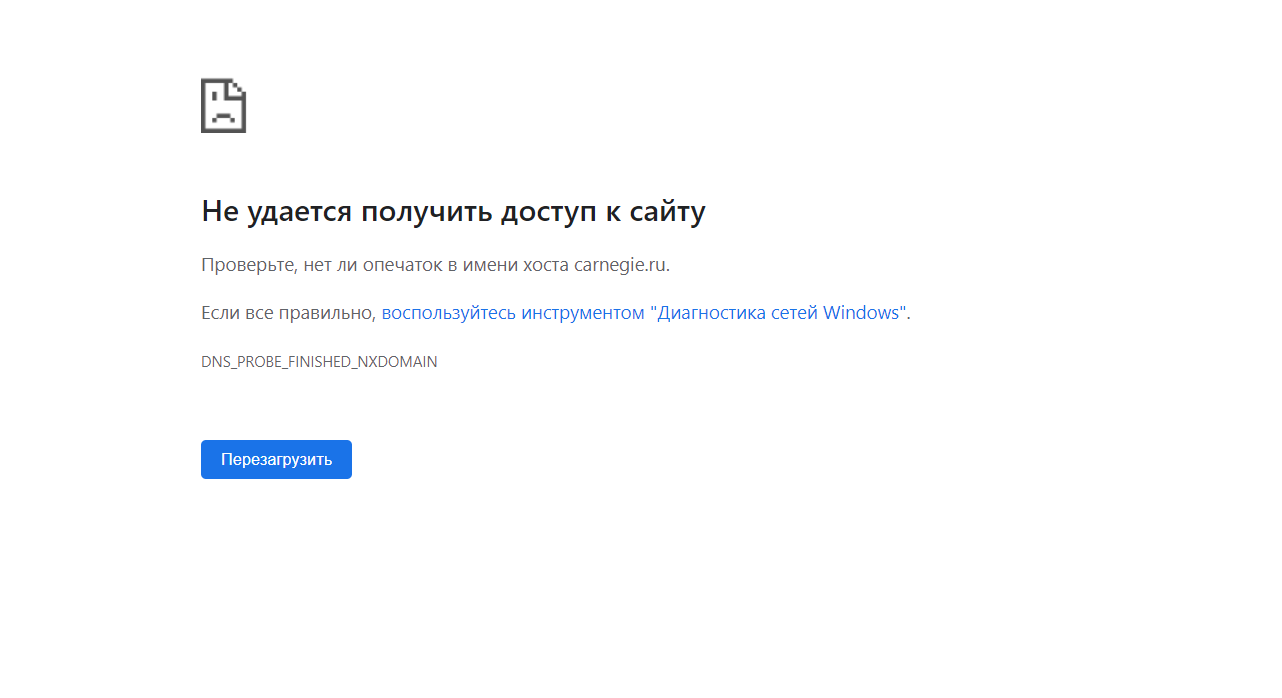Click the heading Не удается получить доступ
Viewport: 1282px width, 698px height.
(452, 212)
